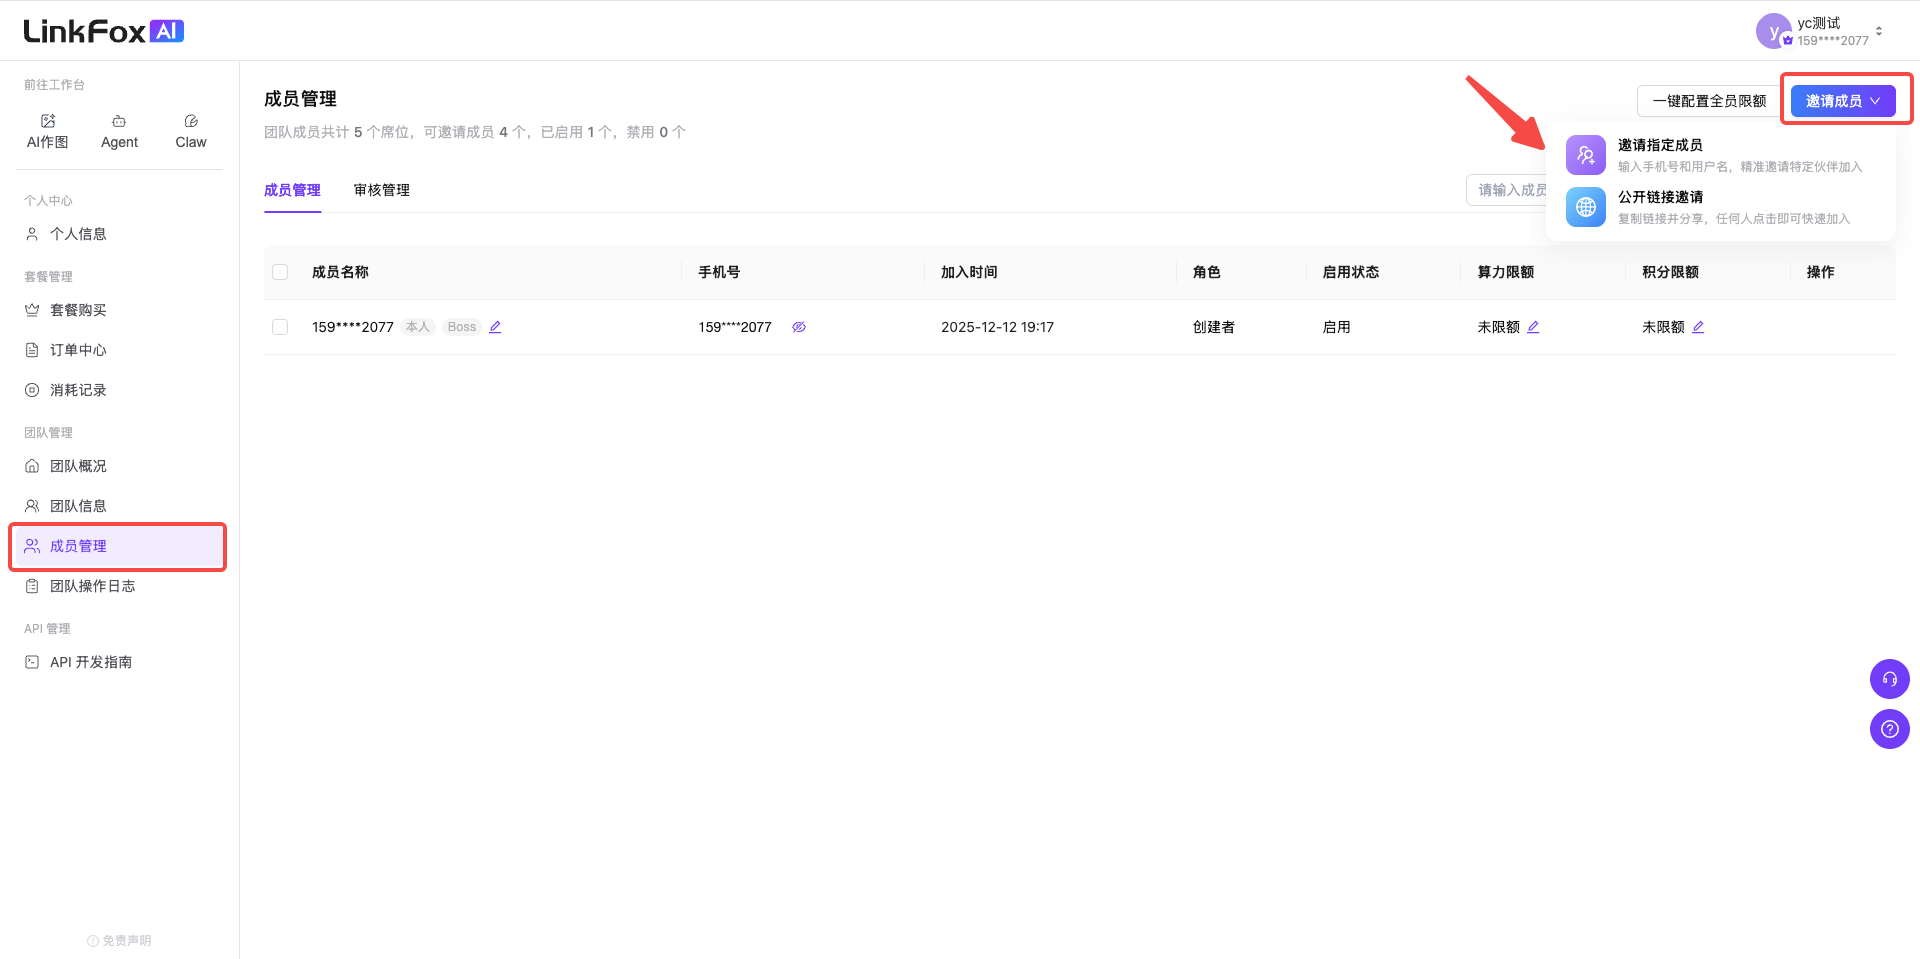Switch to the 审核管理 tab
The height and width of the screenshot is (959, 1920).
[x=382, y=190]
